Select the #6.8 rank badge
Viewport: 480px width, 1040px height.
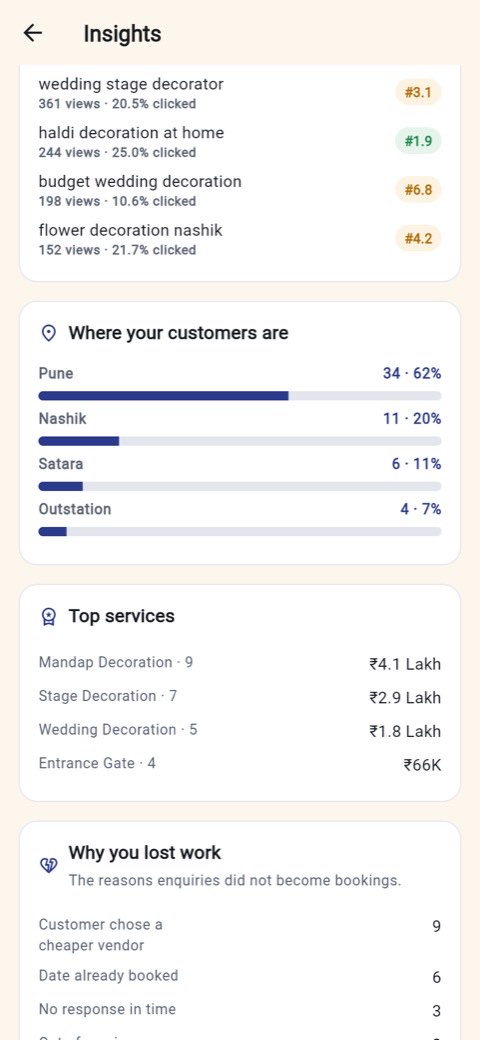(x=418, y=190)
